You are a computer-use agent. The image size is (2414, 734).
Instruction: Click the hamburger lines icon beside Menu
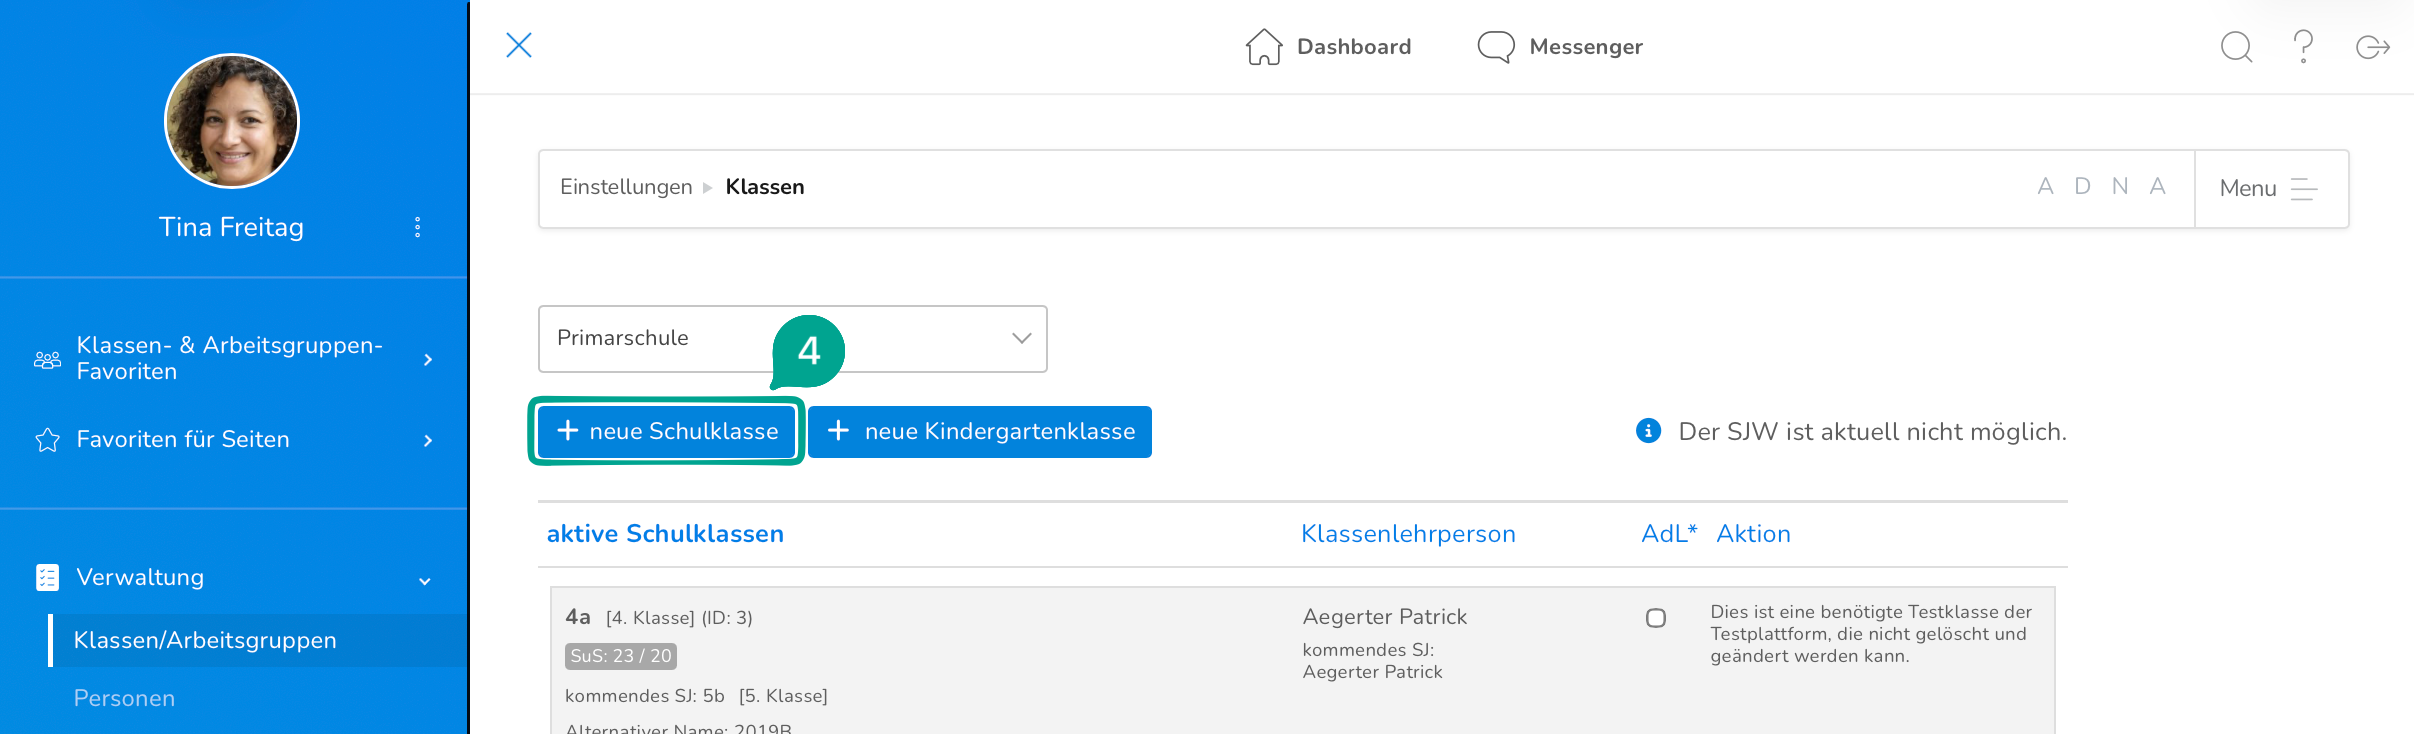[2304, 189]
